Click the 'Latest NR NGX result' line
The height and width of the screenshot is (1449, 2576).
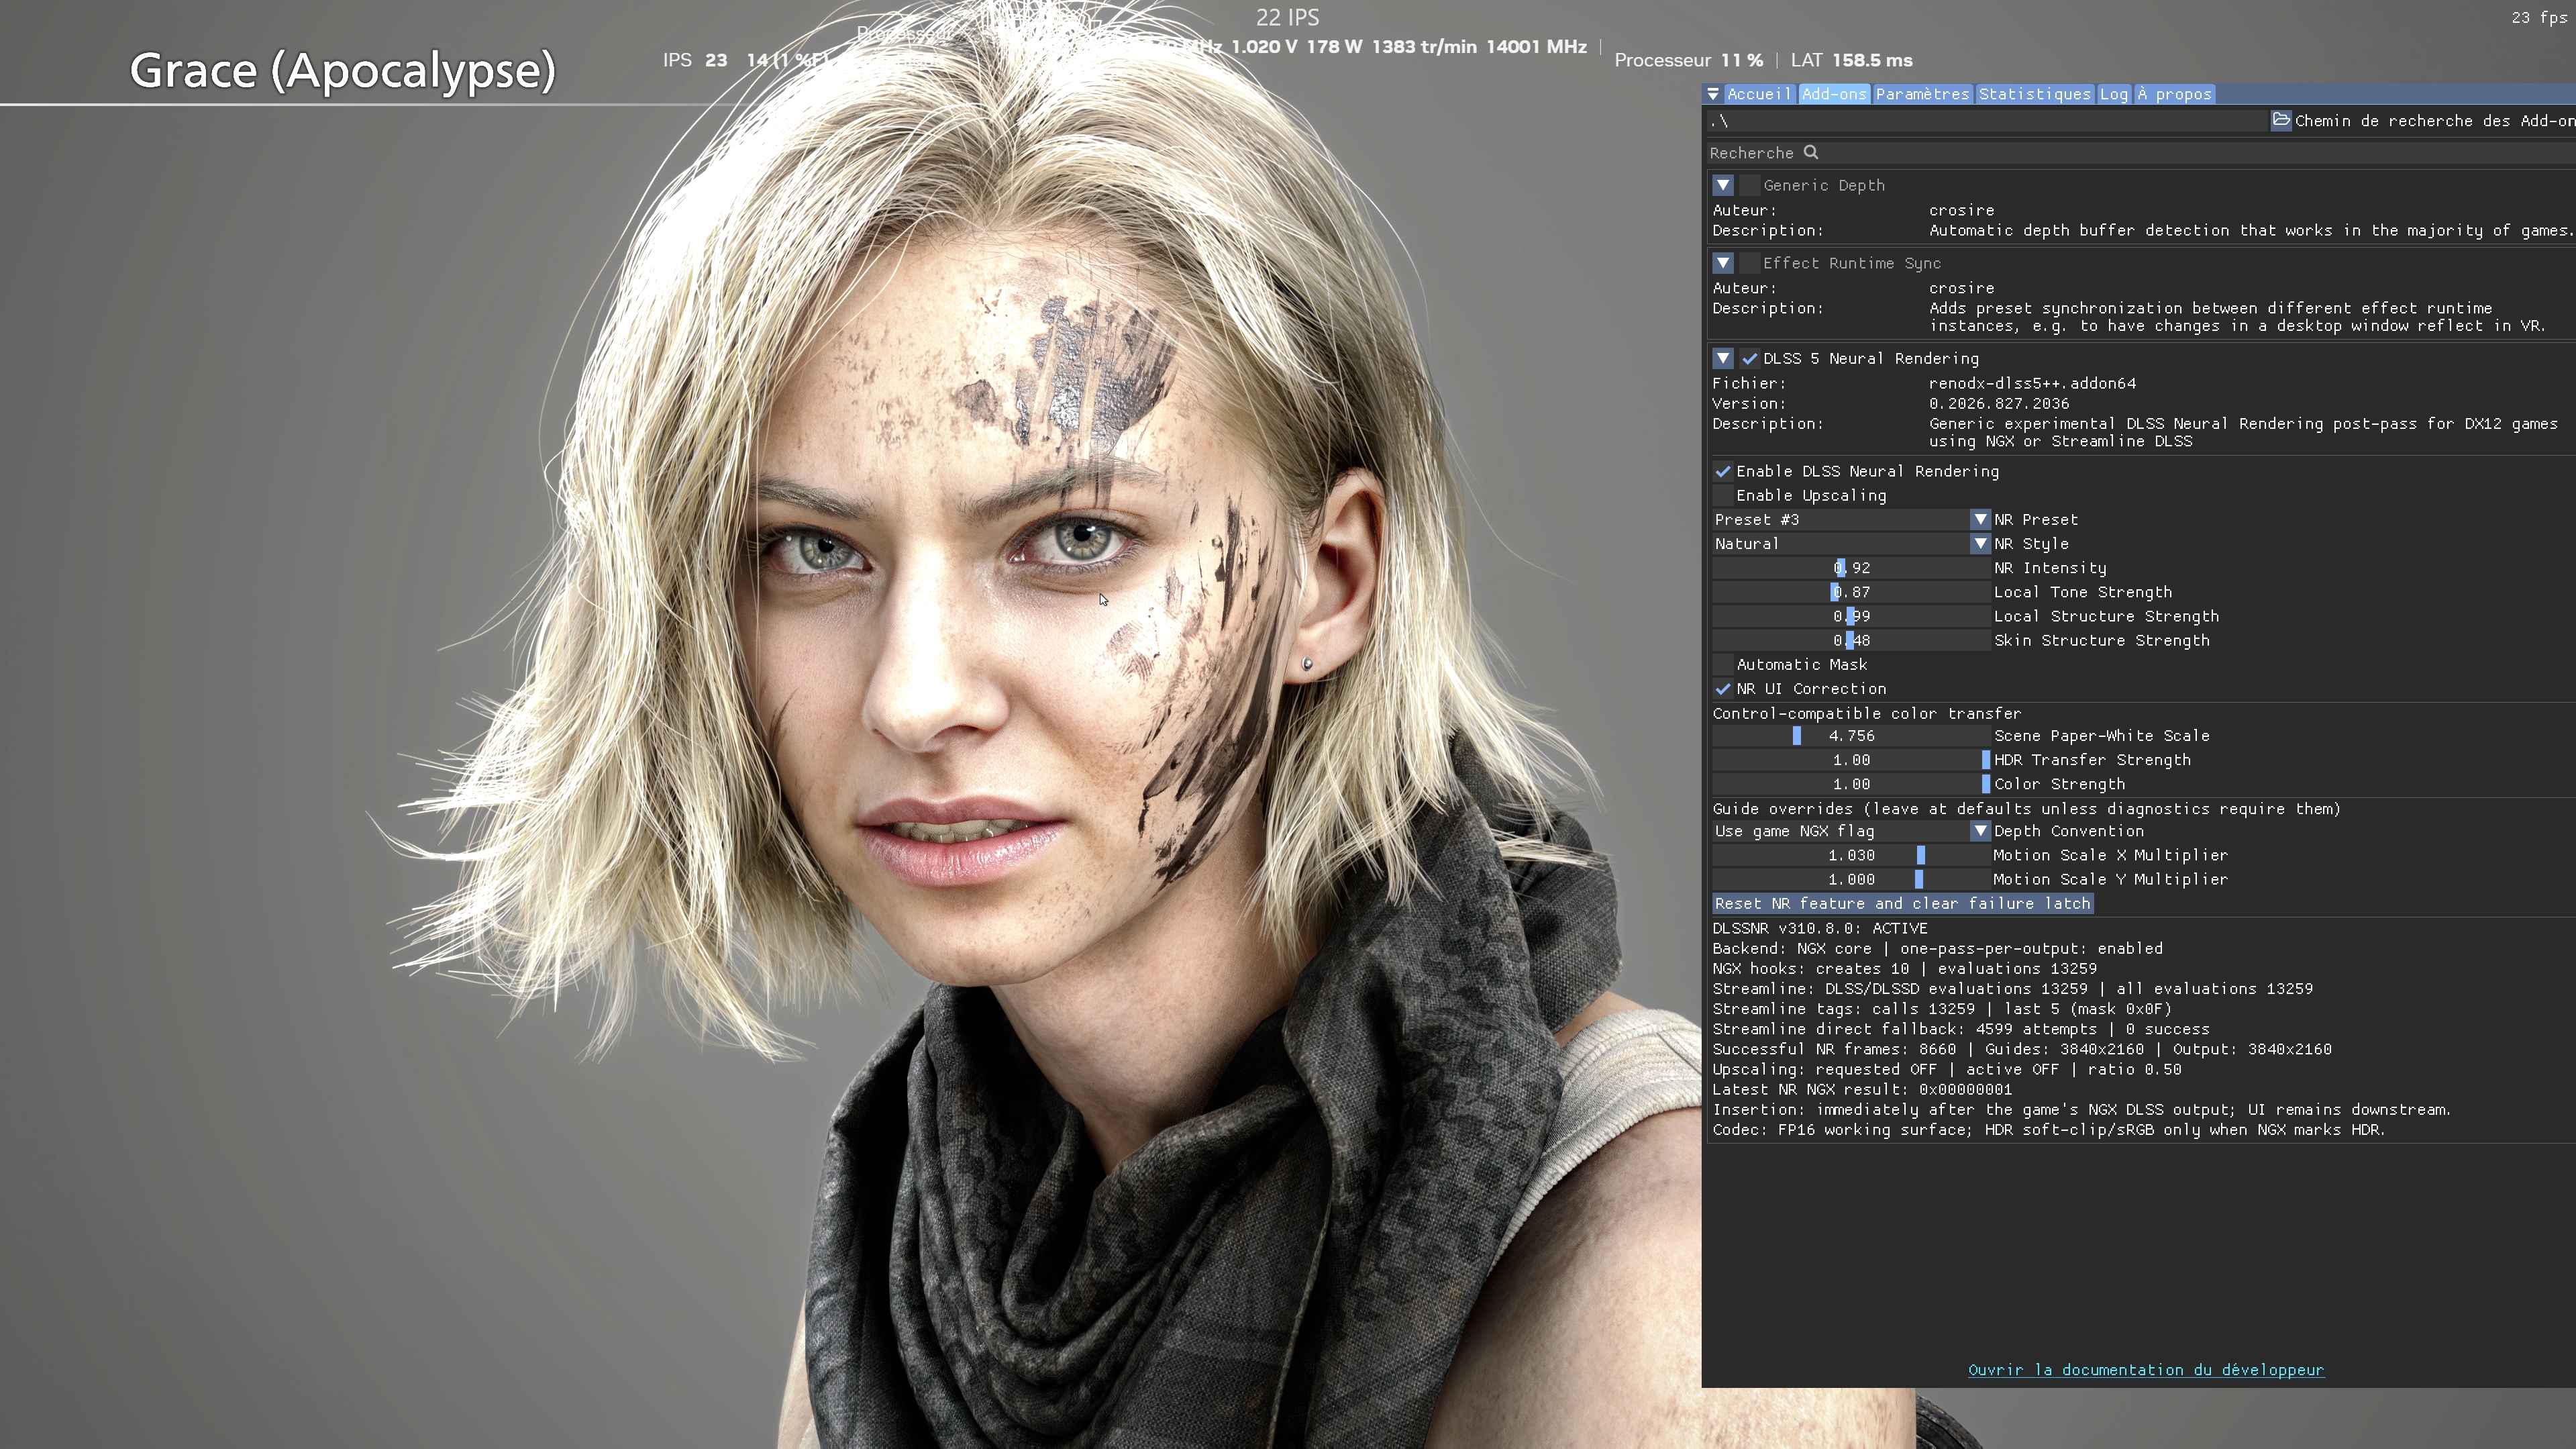pyautogui.click(x=1862, y=1089)
